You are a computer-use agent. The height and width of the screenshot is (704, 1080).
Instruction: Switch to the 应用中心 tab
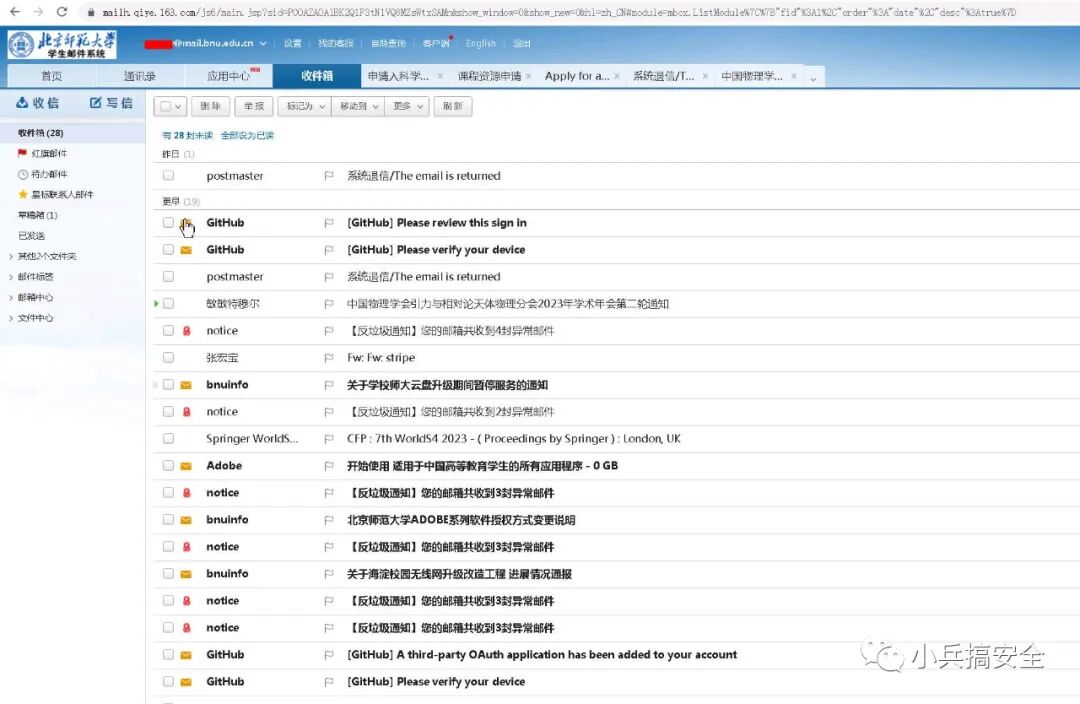tap(229, 76)
